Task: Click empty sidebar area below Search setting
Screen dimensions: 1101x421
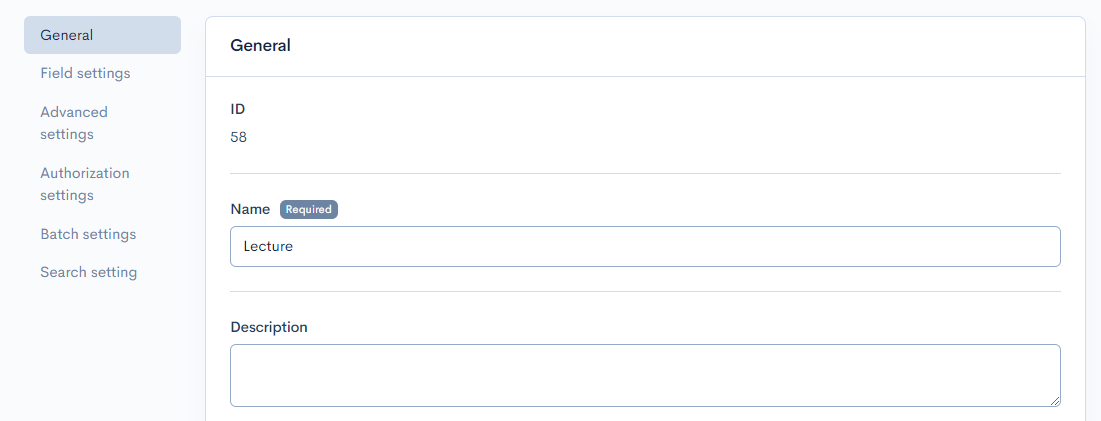Action: coord(100,350)
